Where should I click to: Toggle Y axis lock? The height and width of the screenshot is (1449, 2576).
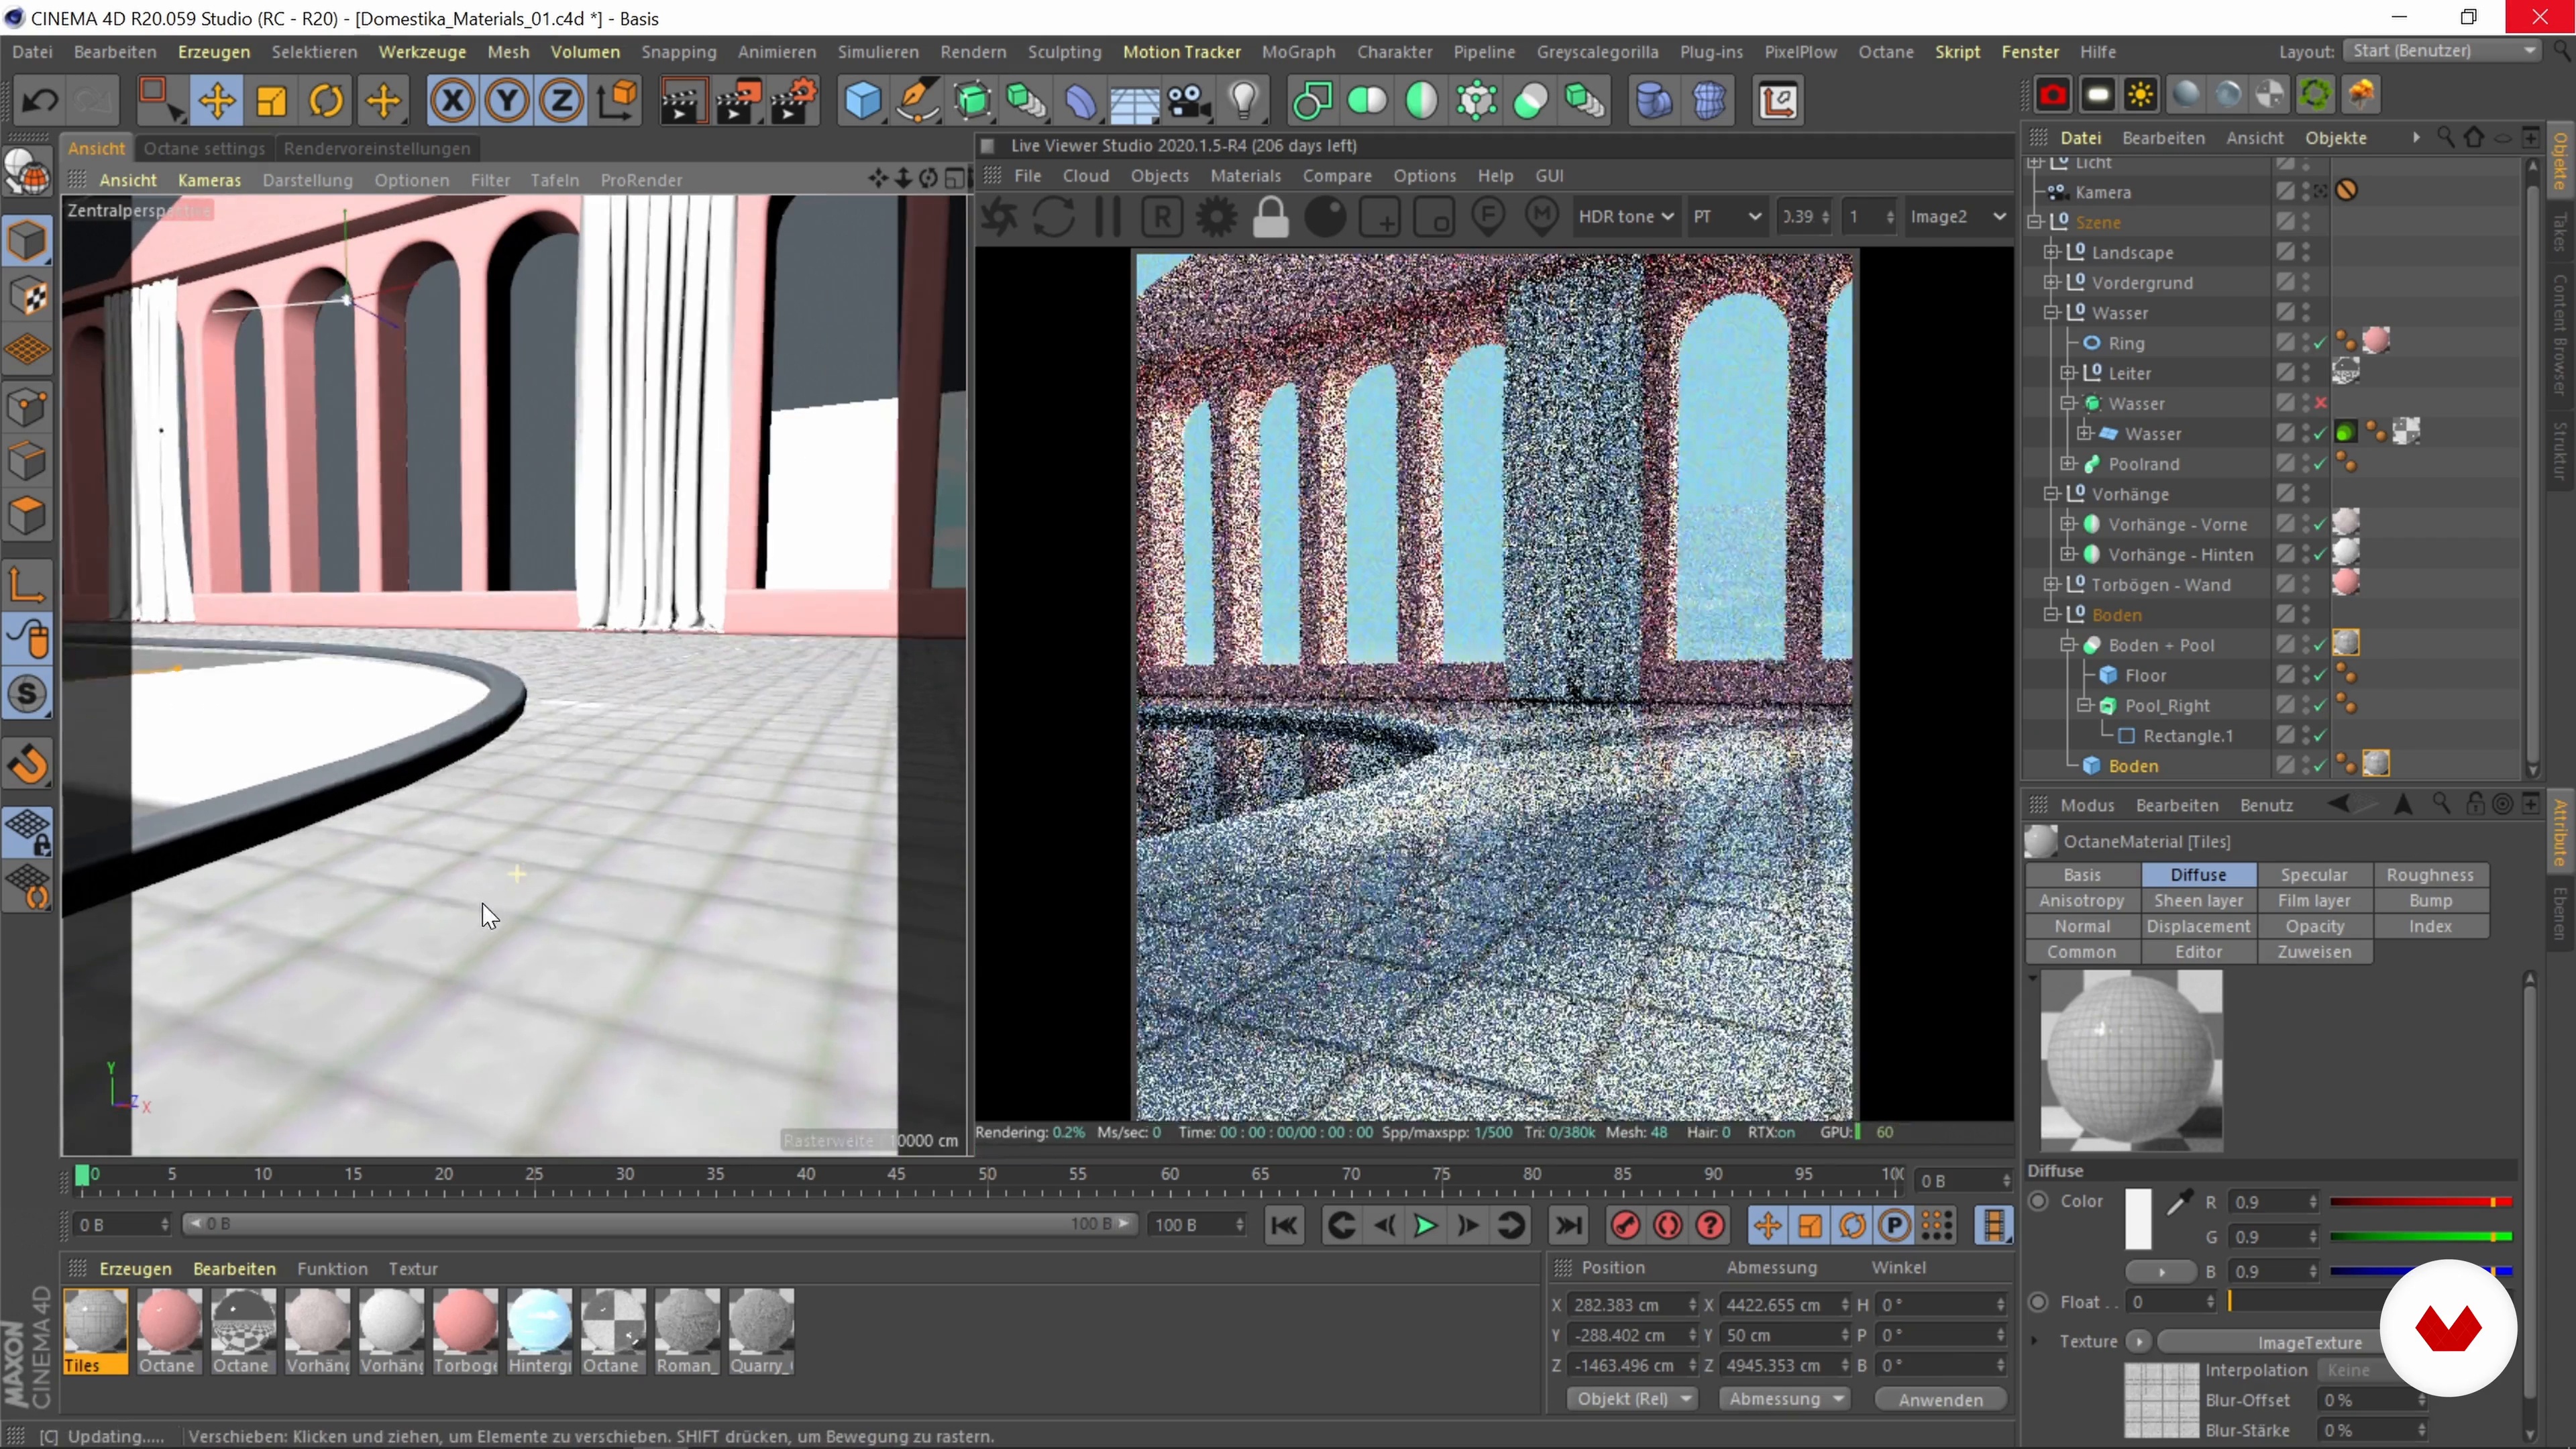[x=507, y=101]
